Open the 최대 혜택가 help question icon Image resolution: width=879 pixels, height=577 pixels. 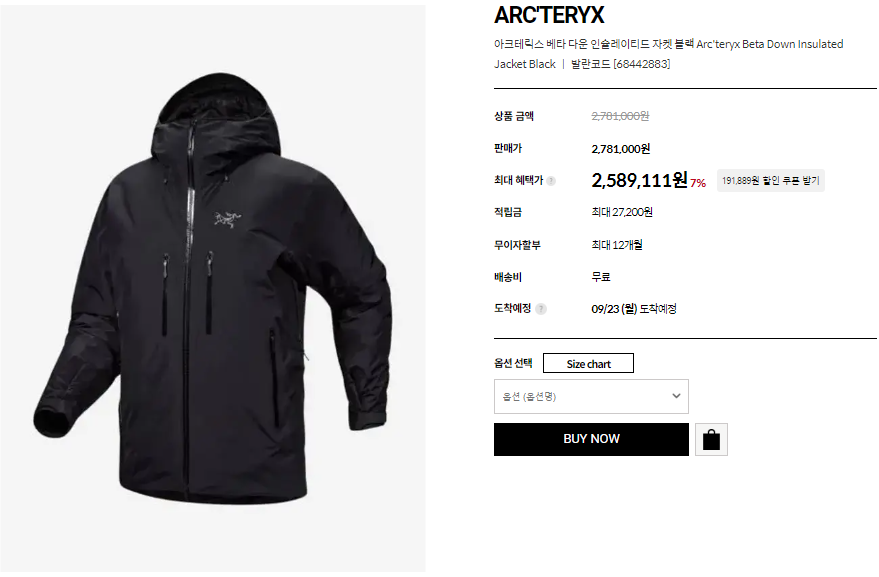[551, 181]
